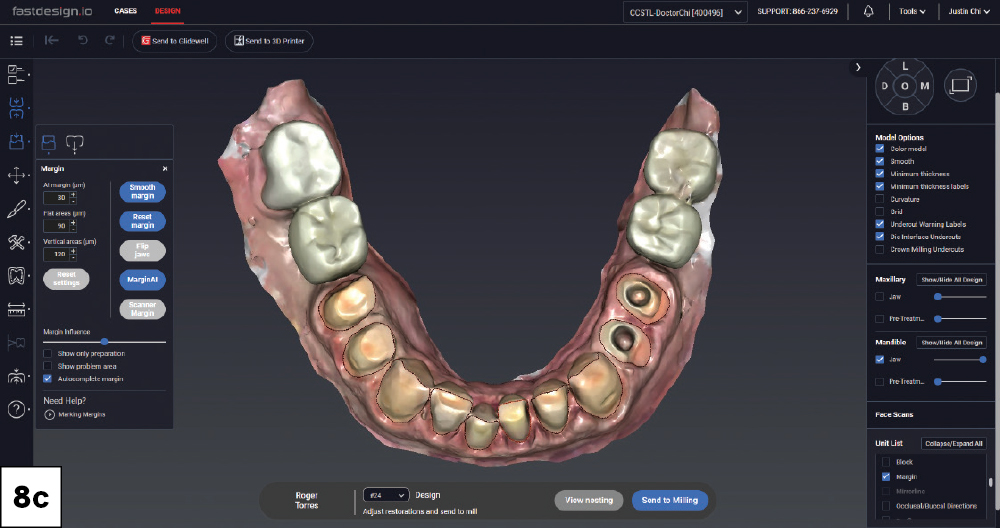The height and width of the screenshot is (528, 1000).
Task: Open the help question mark icon
Action: point(16,409)
